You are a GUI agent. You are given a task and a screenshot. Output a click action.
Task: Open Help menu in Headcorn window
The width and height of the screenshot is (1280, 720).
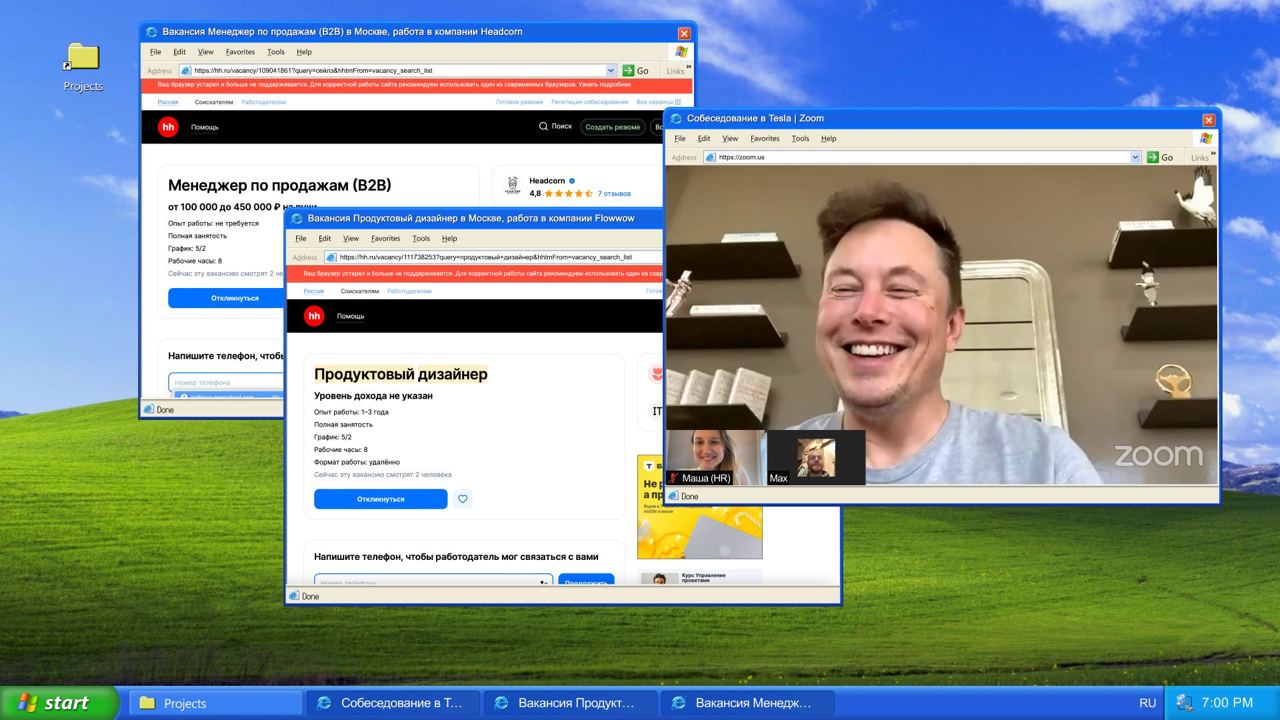(x=304, y=51)
